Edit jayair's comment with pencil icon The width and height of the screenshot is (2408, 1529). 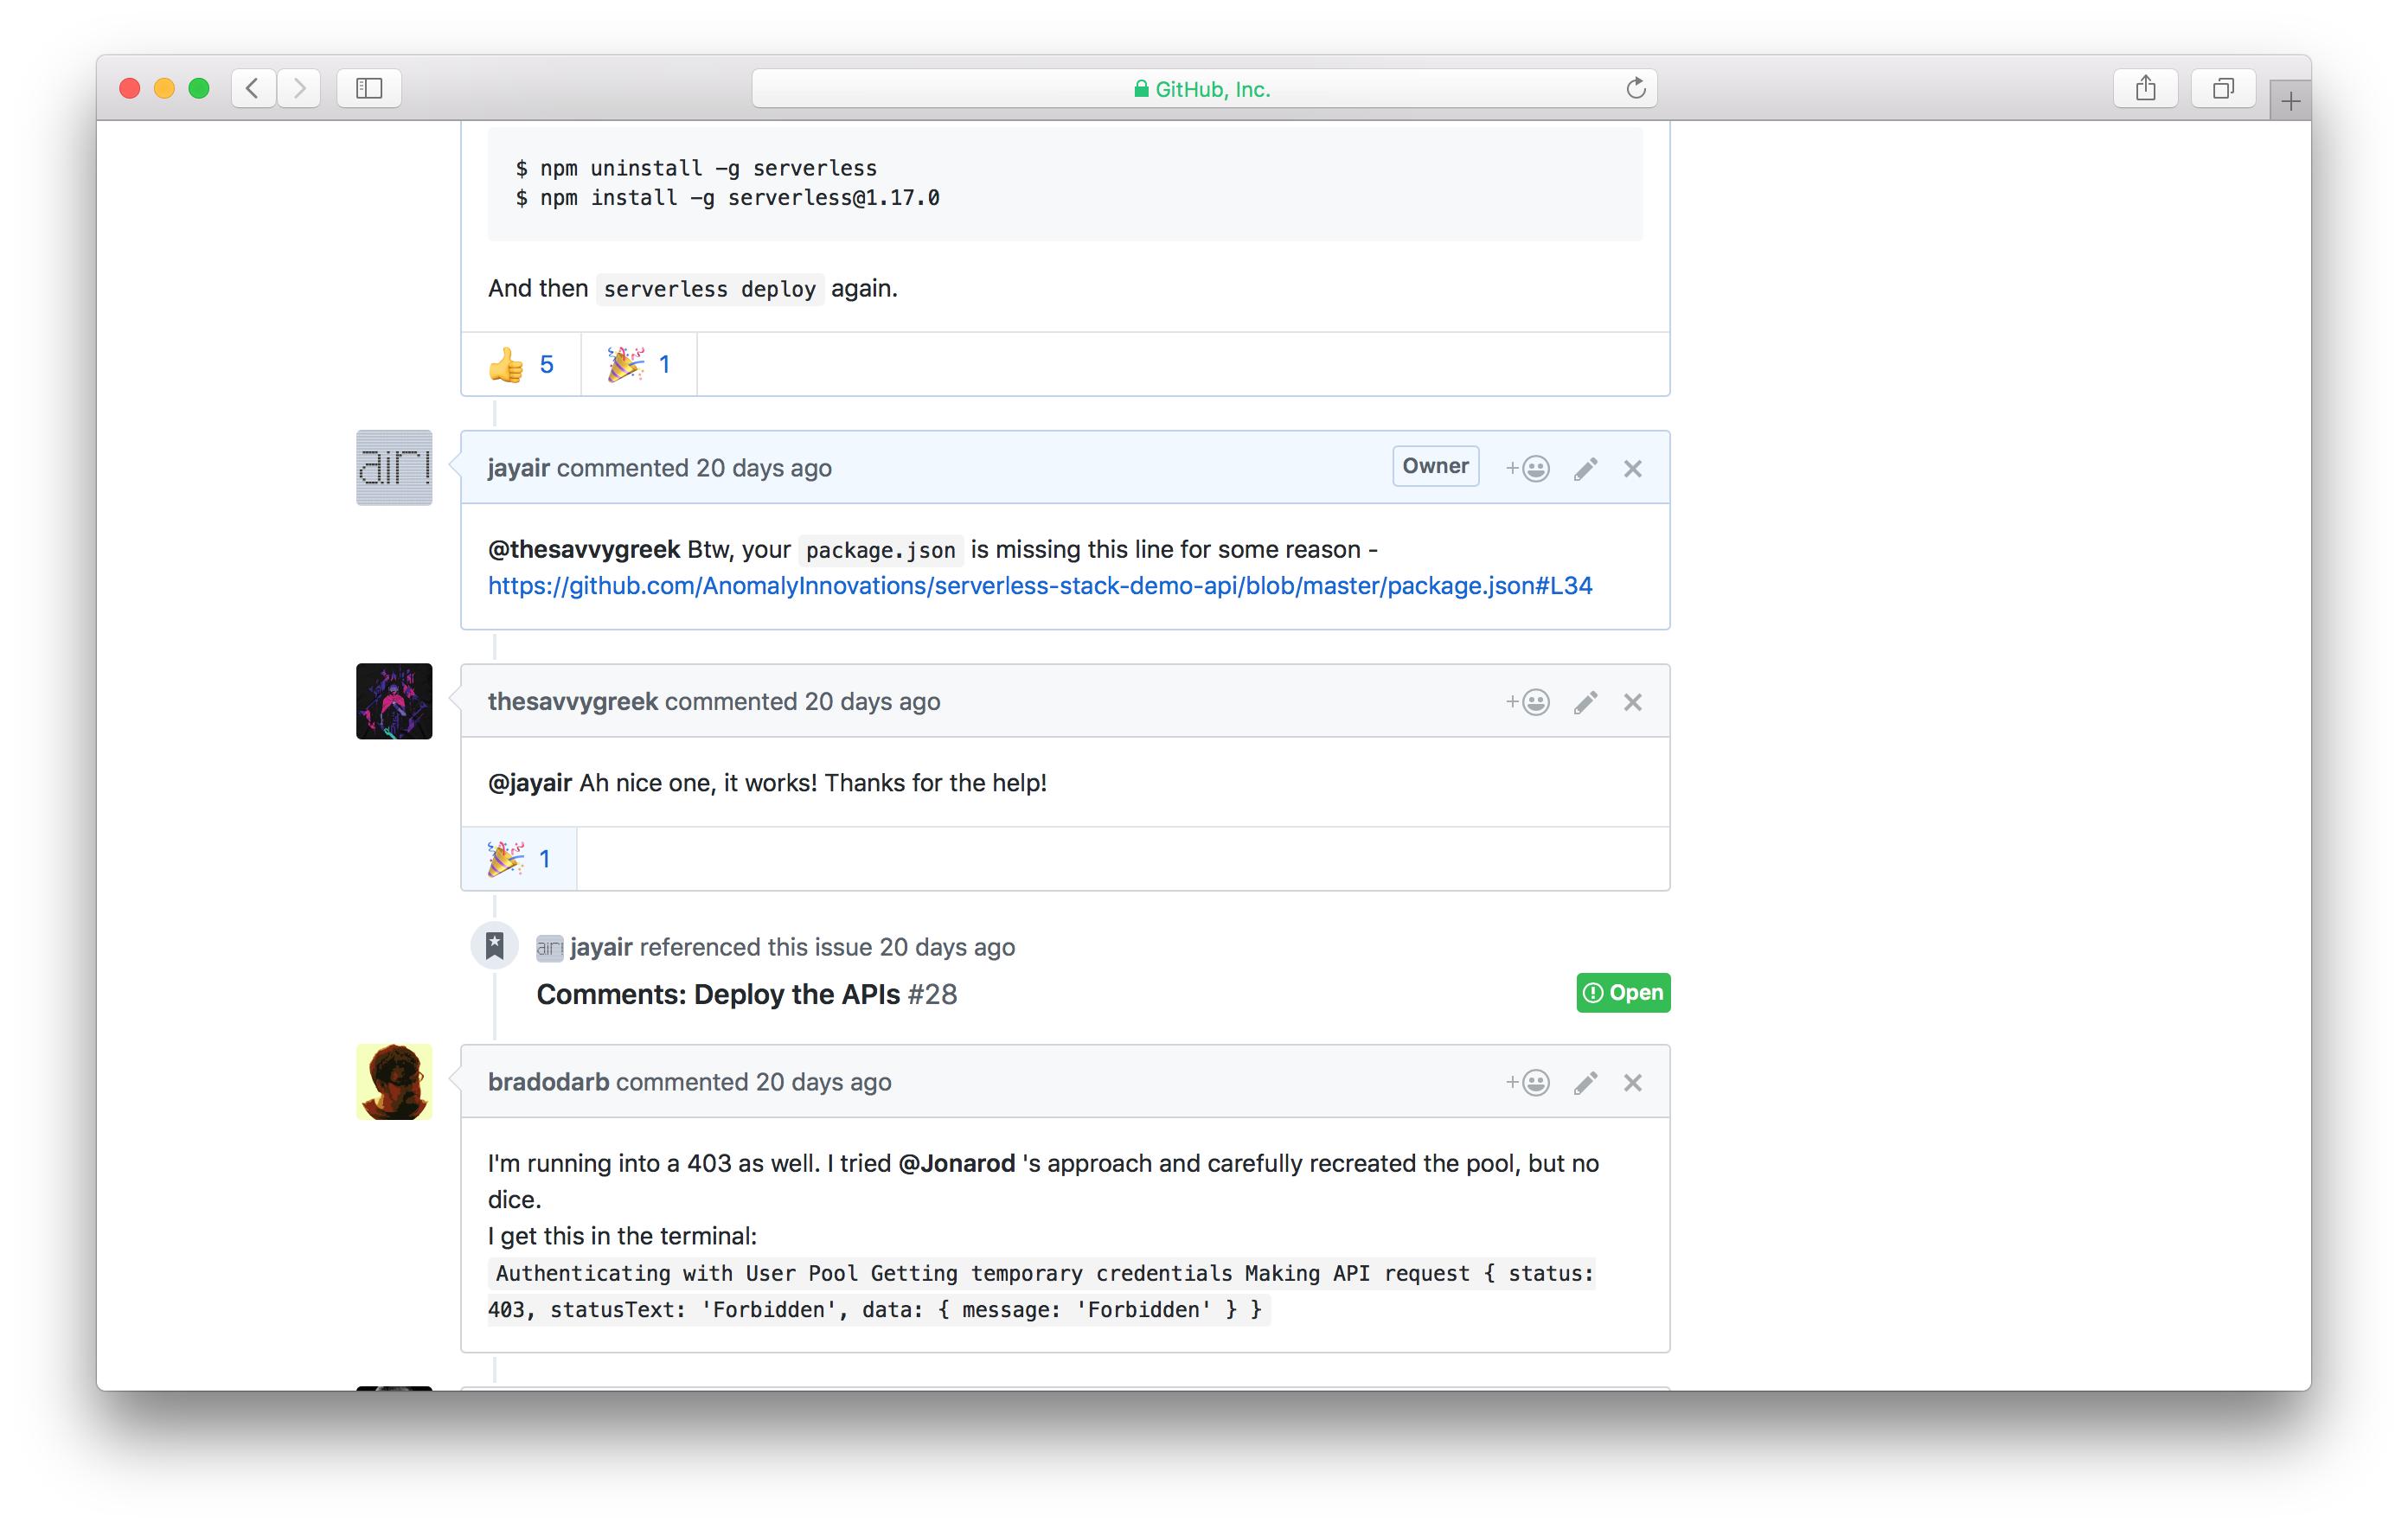[1585, 468]
